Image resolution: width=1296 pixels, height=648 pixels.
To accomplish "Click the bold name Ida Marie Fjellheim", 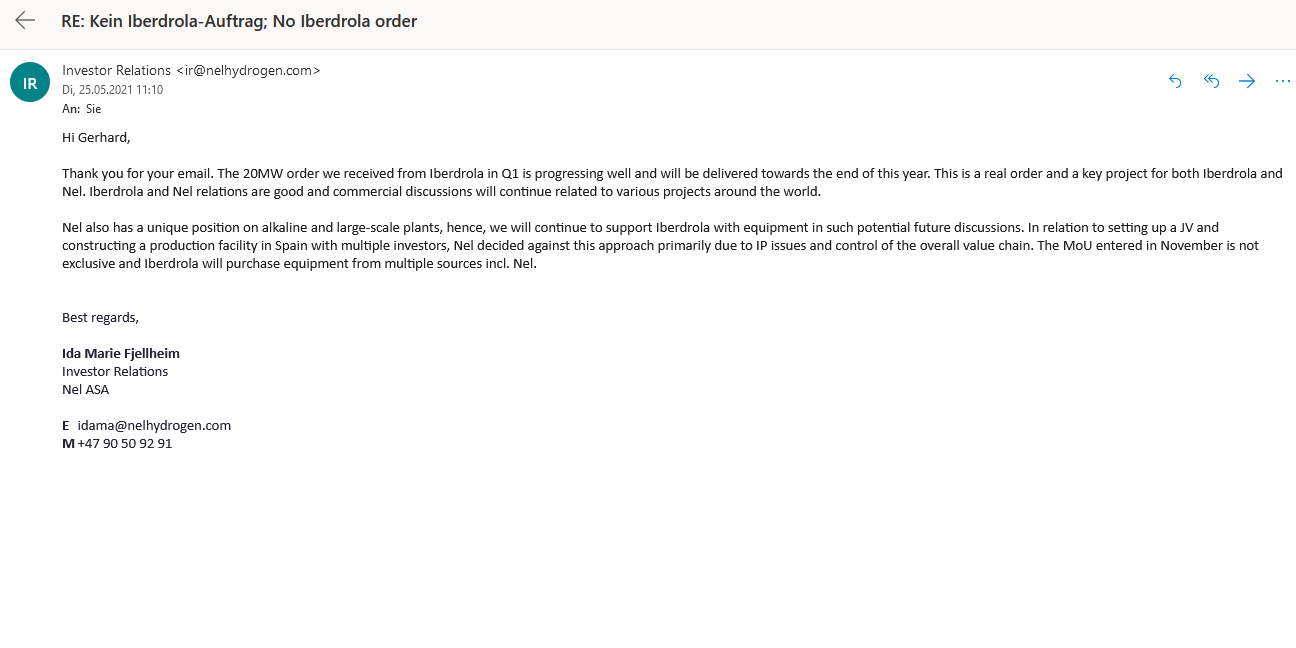I will click(x=121, y=353).
